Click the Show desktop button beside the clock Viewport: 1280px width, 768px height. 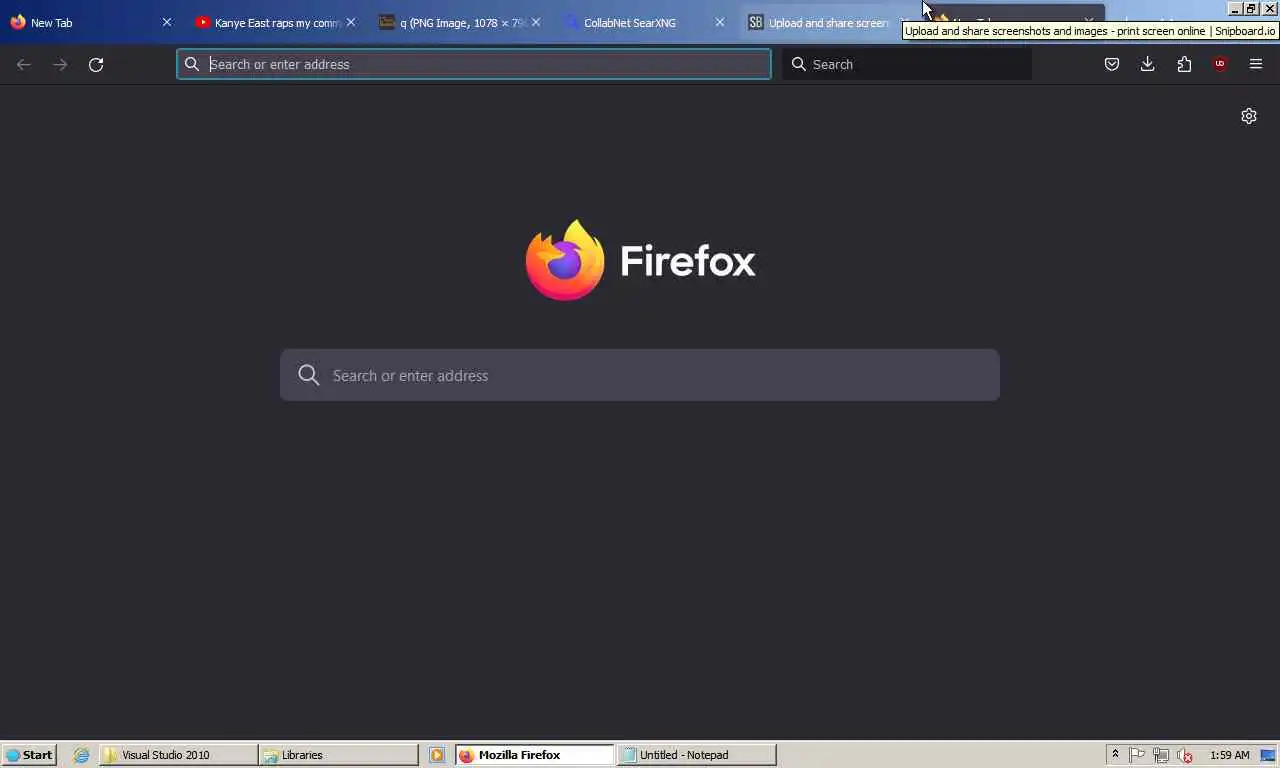[x=1269, y=755]
